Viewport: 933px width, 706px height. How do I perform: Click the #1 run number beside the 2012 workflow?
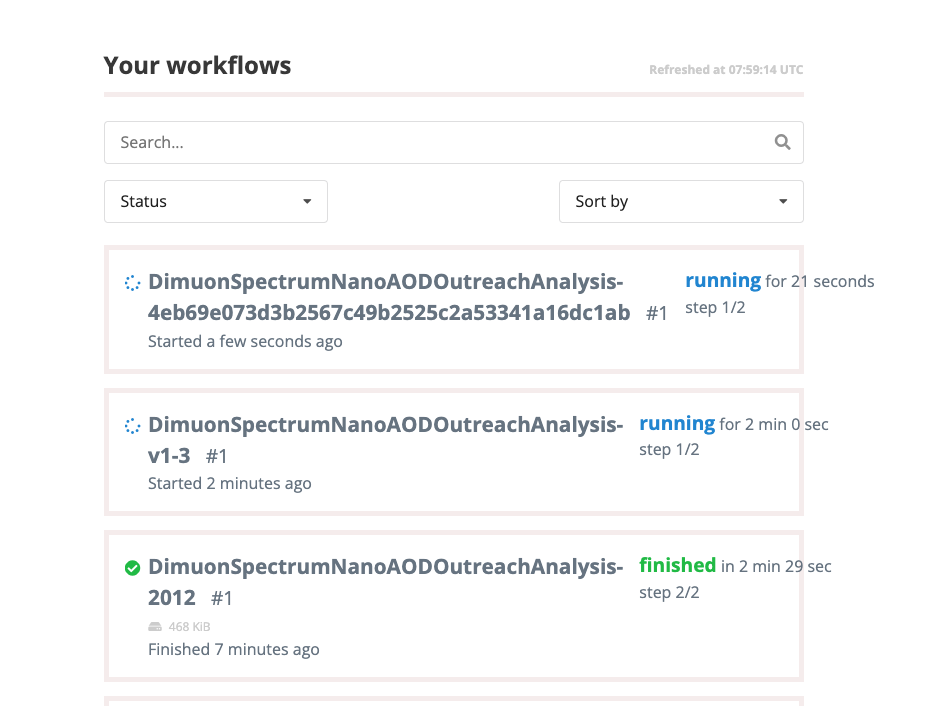221,598
